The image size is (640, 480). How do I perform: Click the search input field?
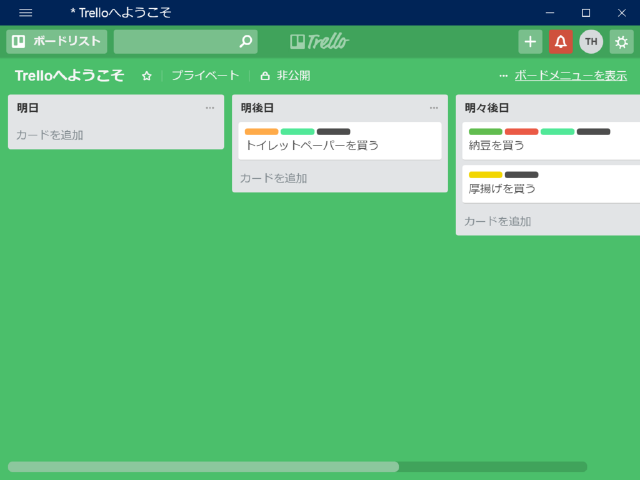(185, 41)
